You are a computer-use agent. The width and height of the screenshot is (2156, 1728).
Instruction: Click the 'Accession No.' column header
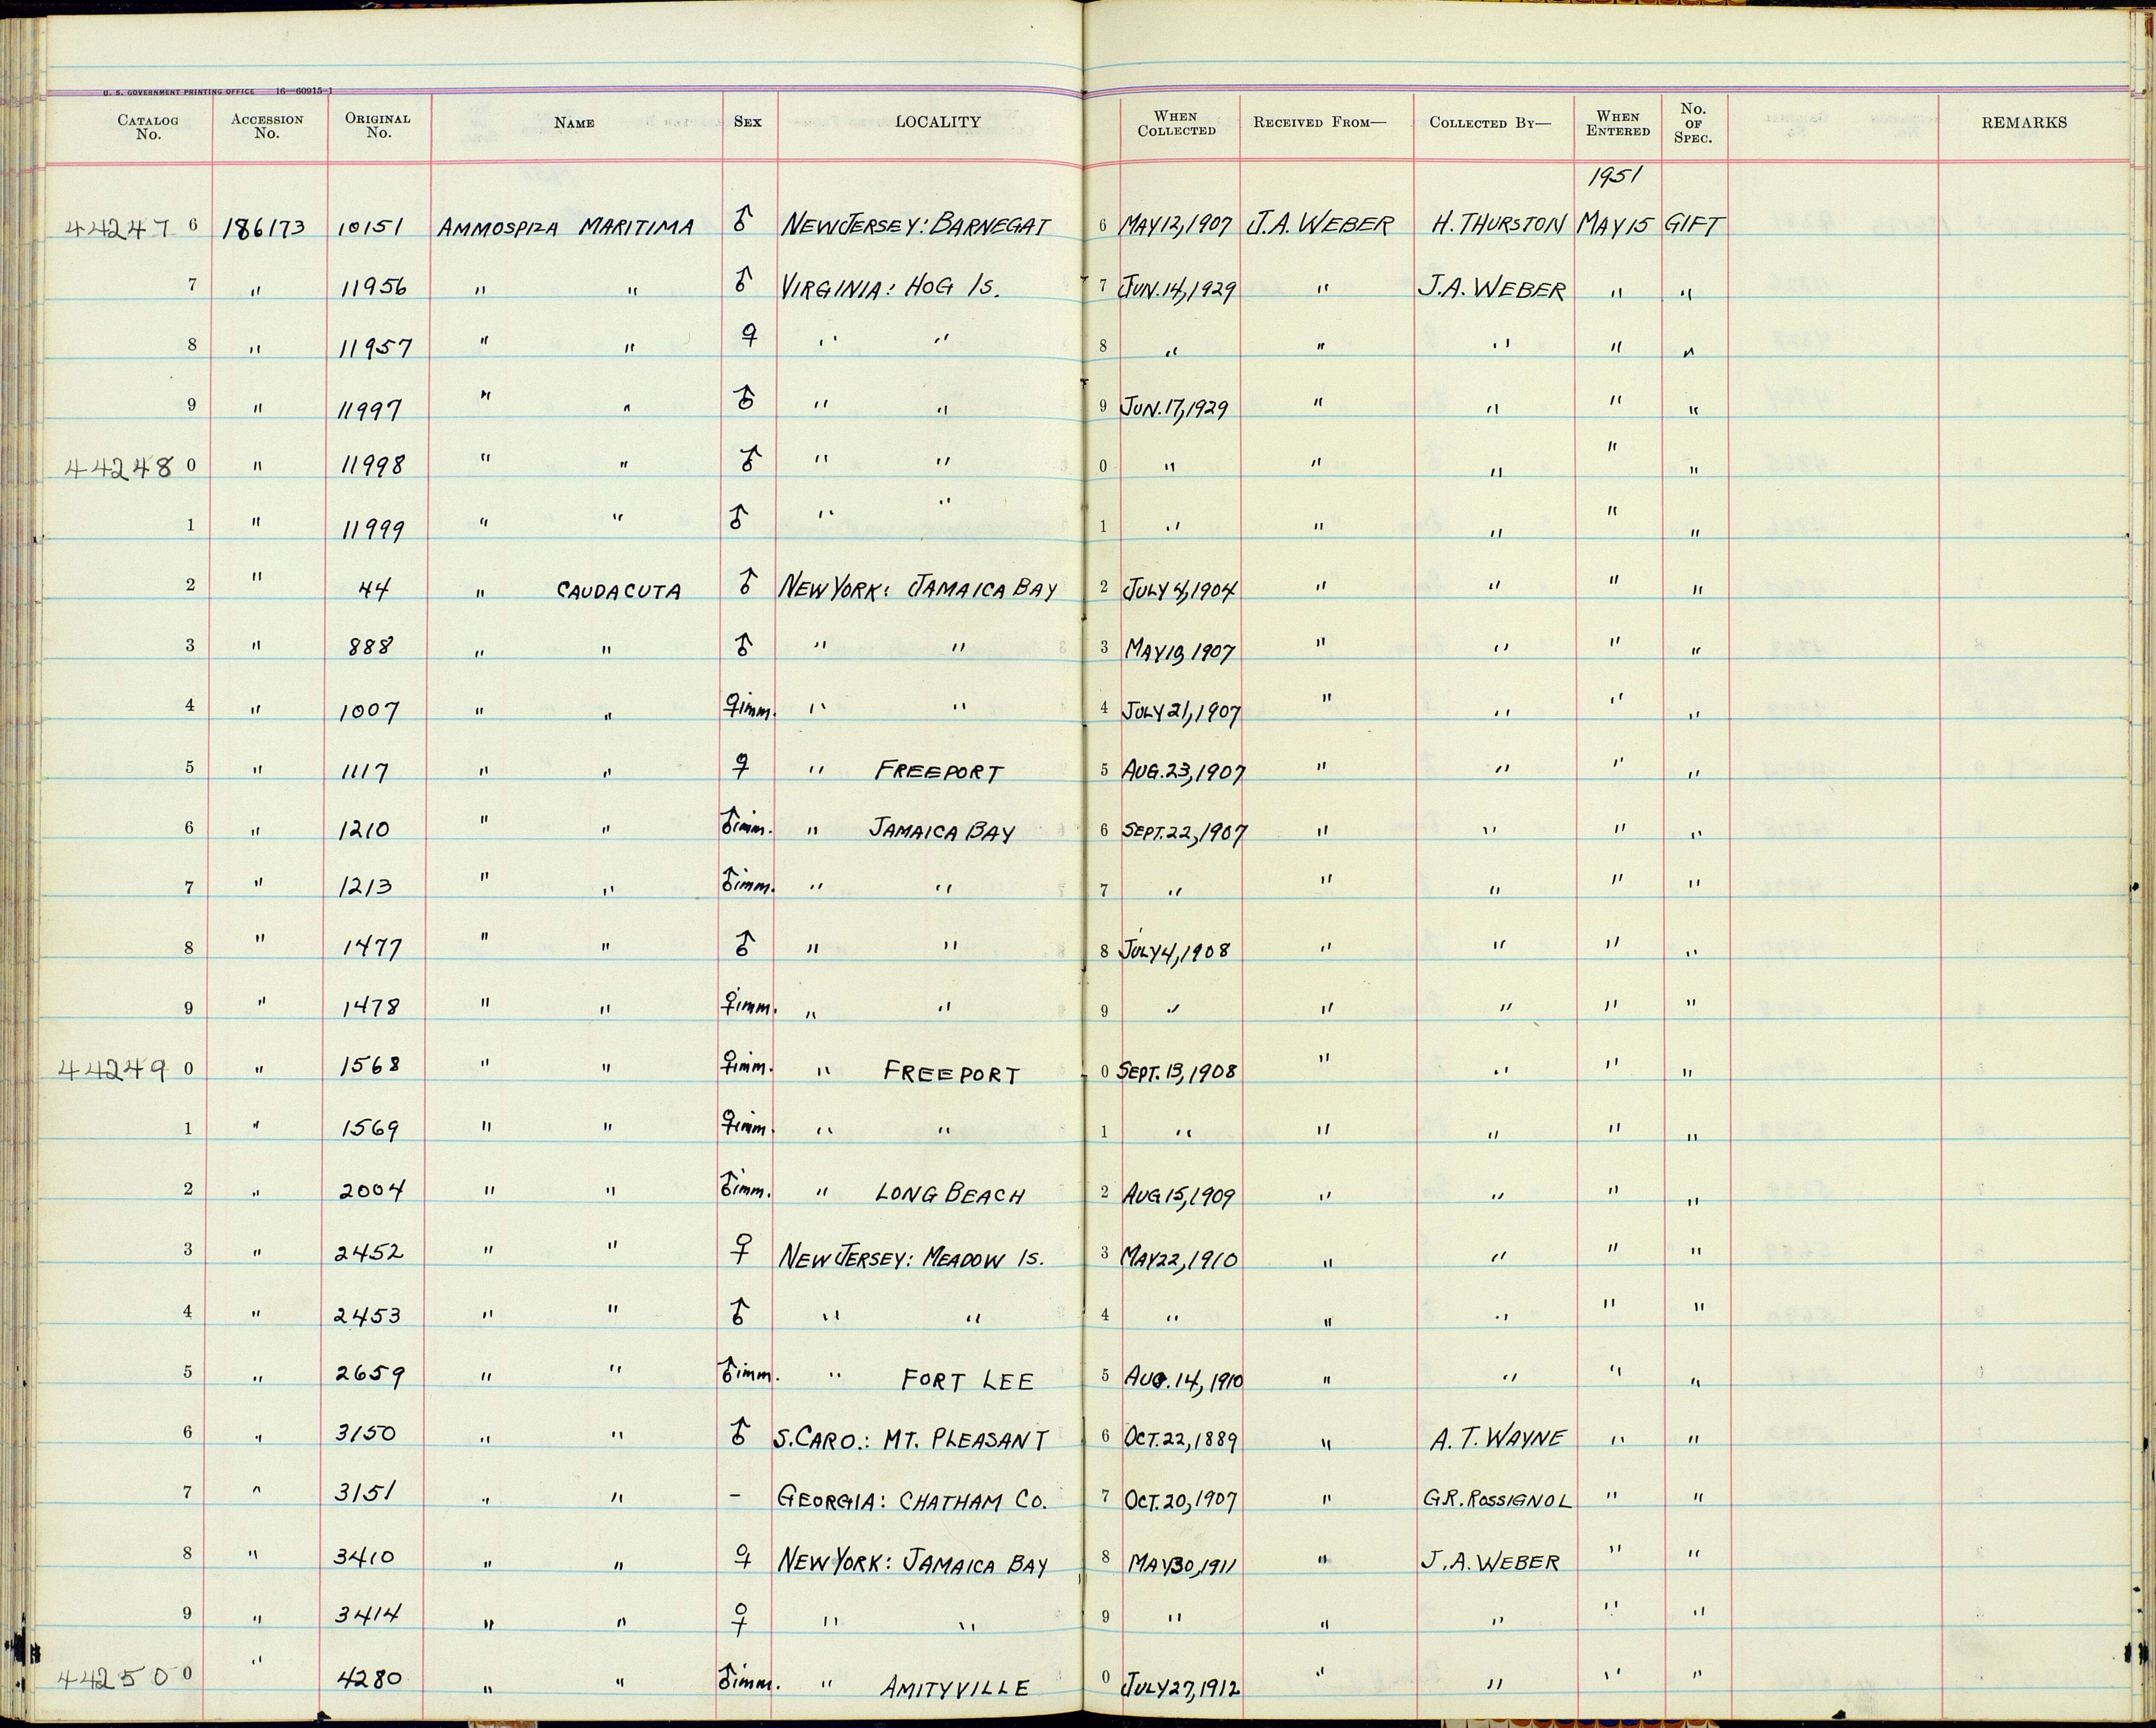click(x=267, y=126)
